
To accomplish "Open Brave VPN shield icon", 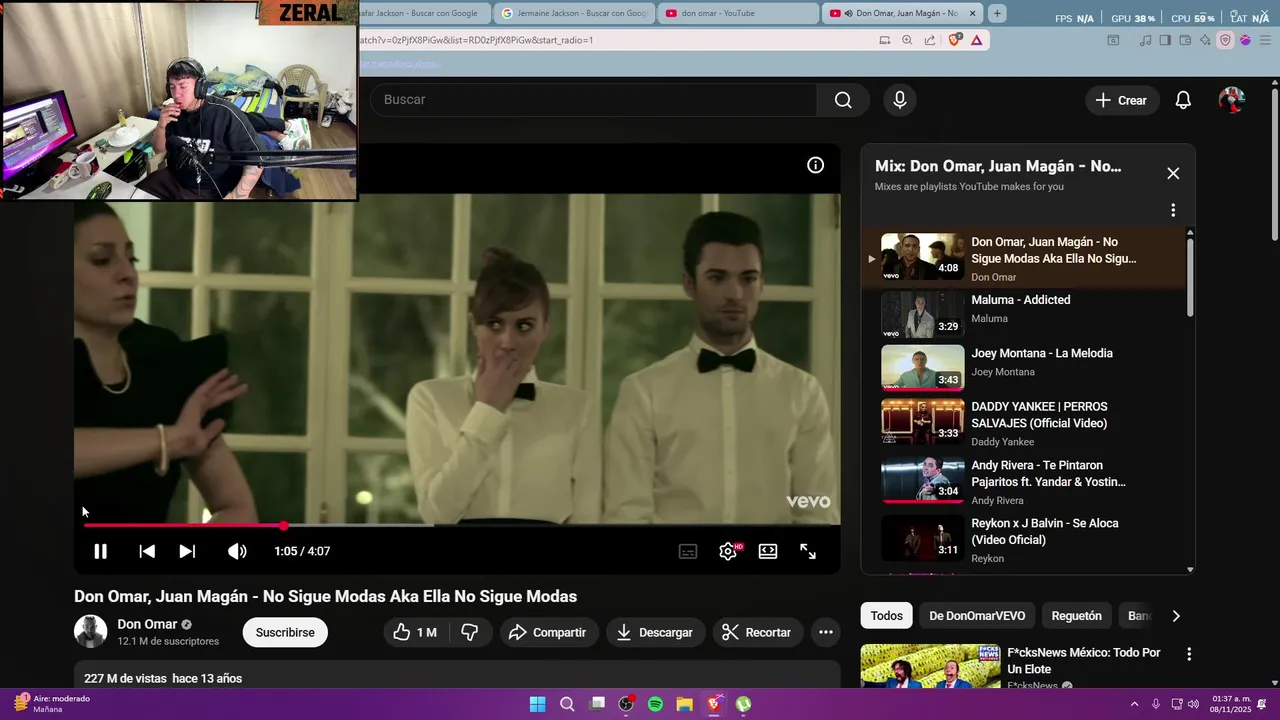I will pos(1225,40).
